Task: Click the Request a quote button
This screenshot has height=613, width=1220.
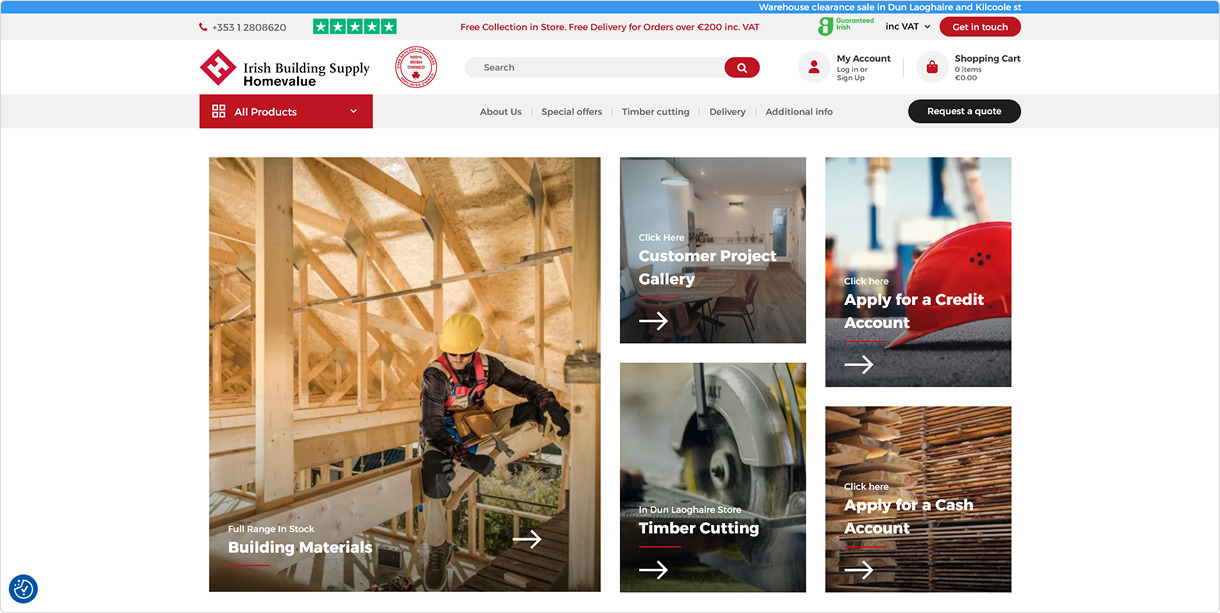Action: pos(963,111)
